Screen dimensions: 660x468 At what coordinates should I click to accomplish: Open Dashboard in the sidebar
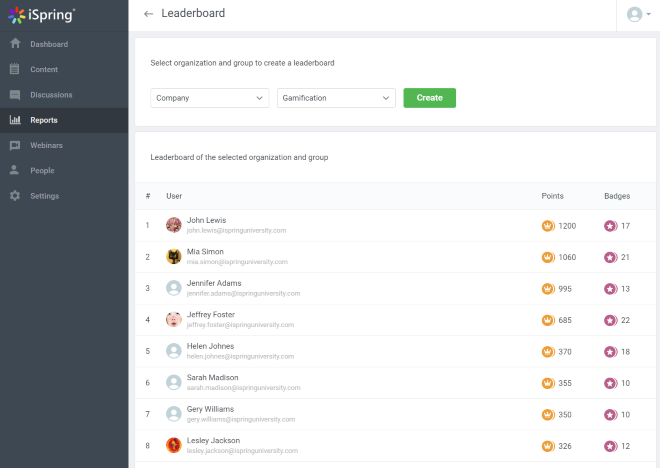click(x=49, y=45)
